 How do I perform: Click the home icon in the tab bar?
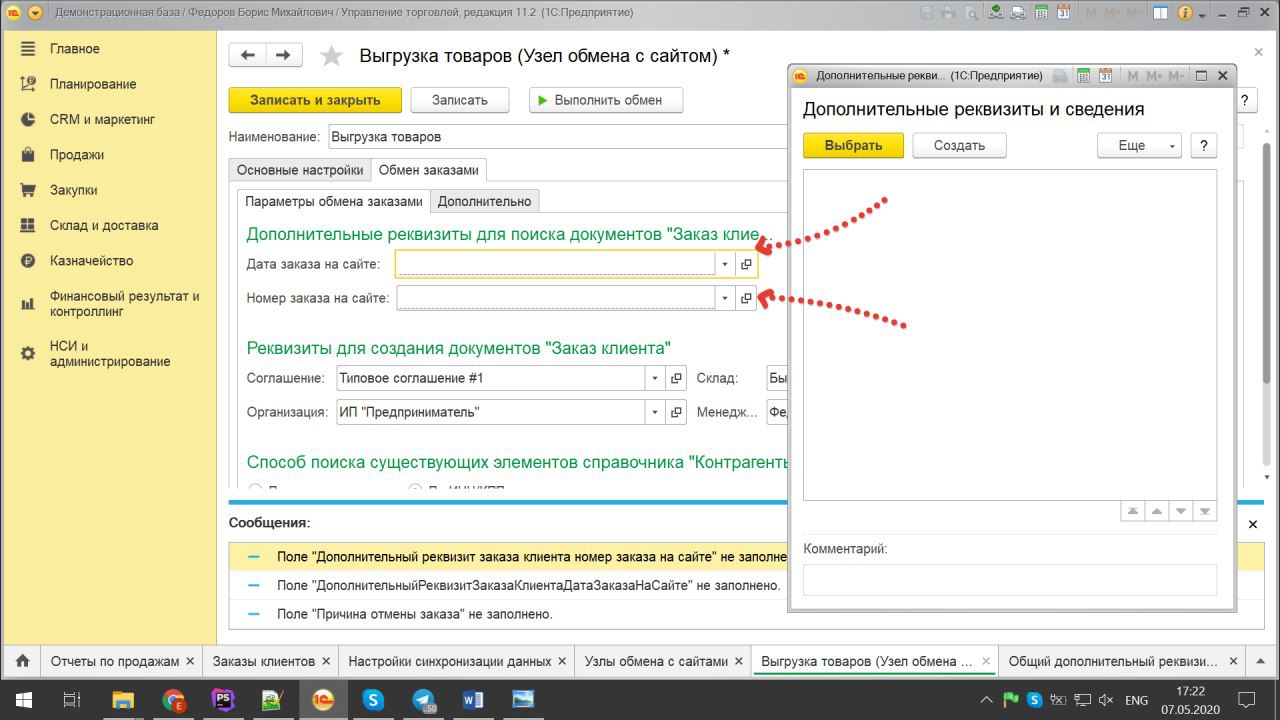tap(21, 661)
